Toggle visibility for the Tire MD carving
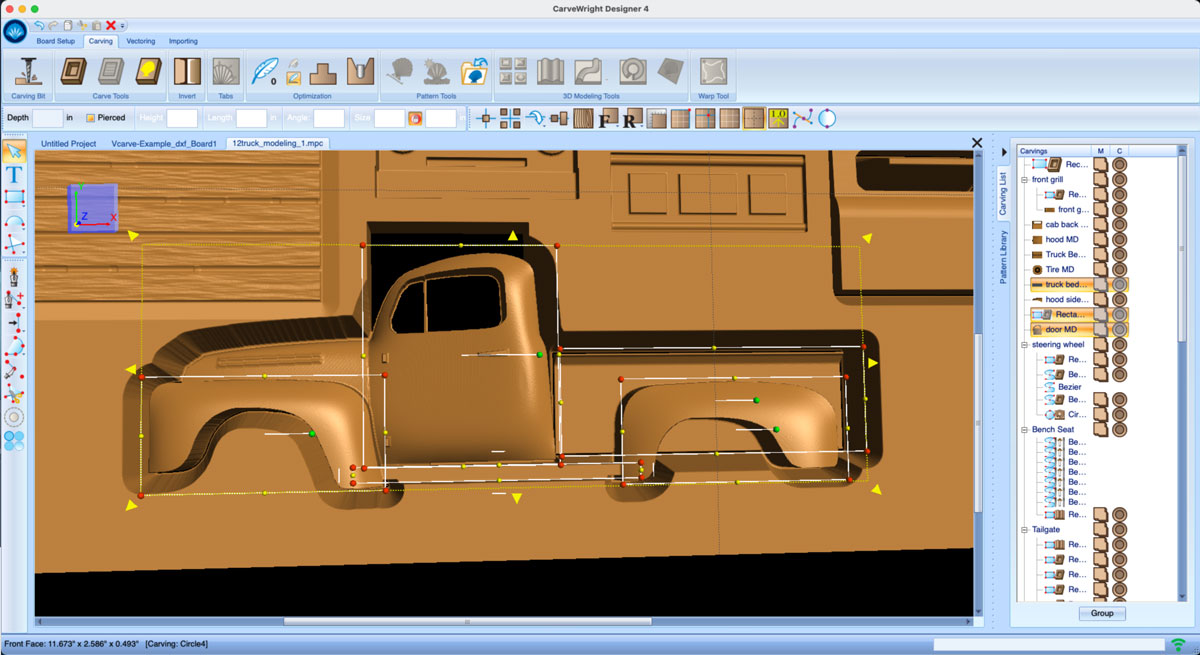The height and width of the screenshot is (655, 1200). (x=1120, y=269)
